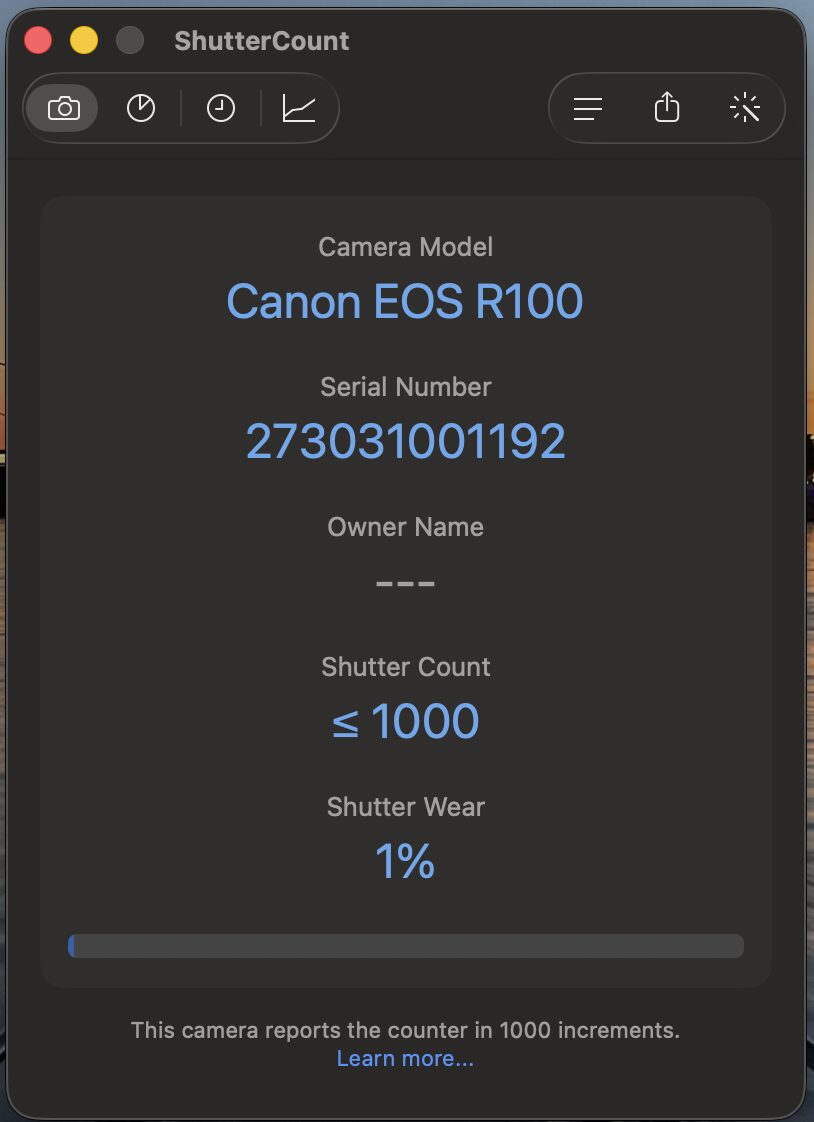Open the pie chart distribution view
Screen dimensions: 814x1122
click(141, 108)
